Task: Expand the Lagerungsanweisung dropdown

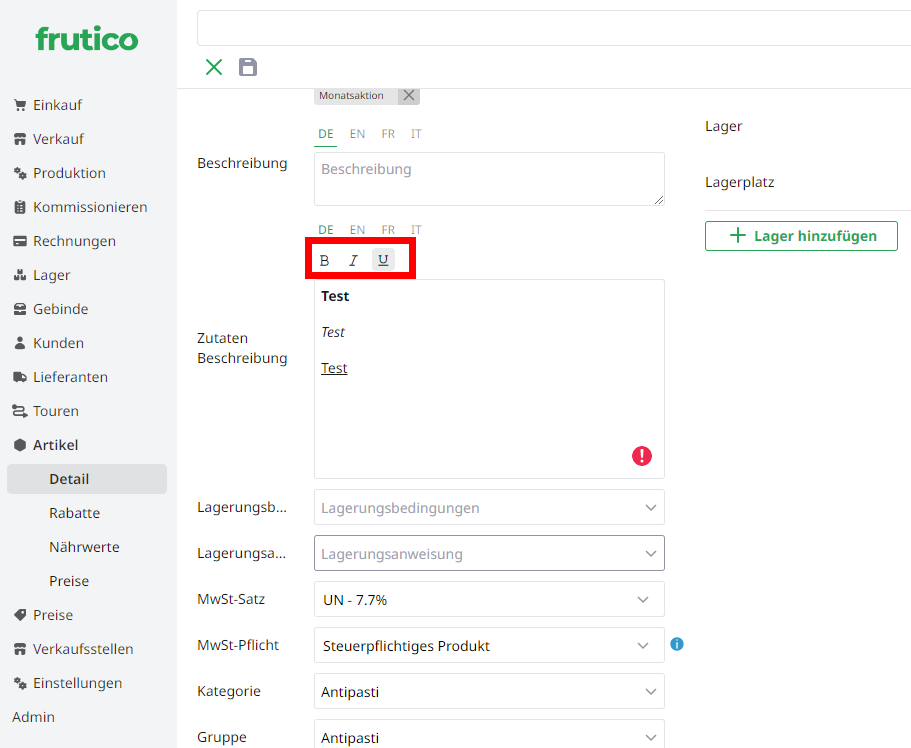Action: pyautogui.click(x=489, y=553)
